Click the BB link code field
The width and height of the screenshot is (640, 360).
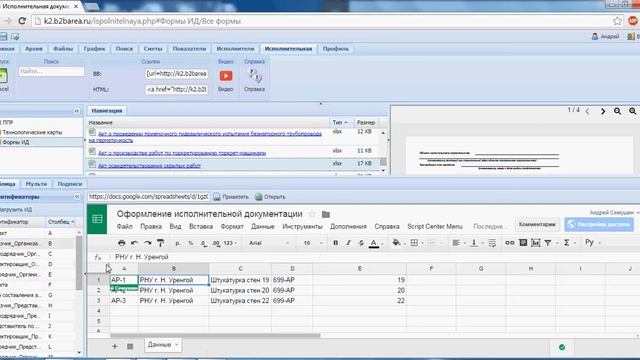tap(176, 74)
